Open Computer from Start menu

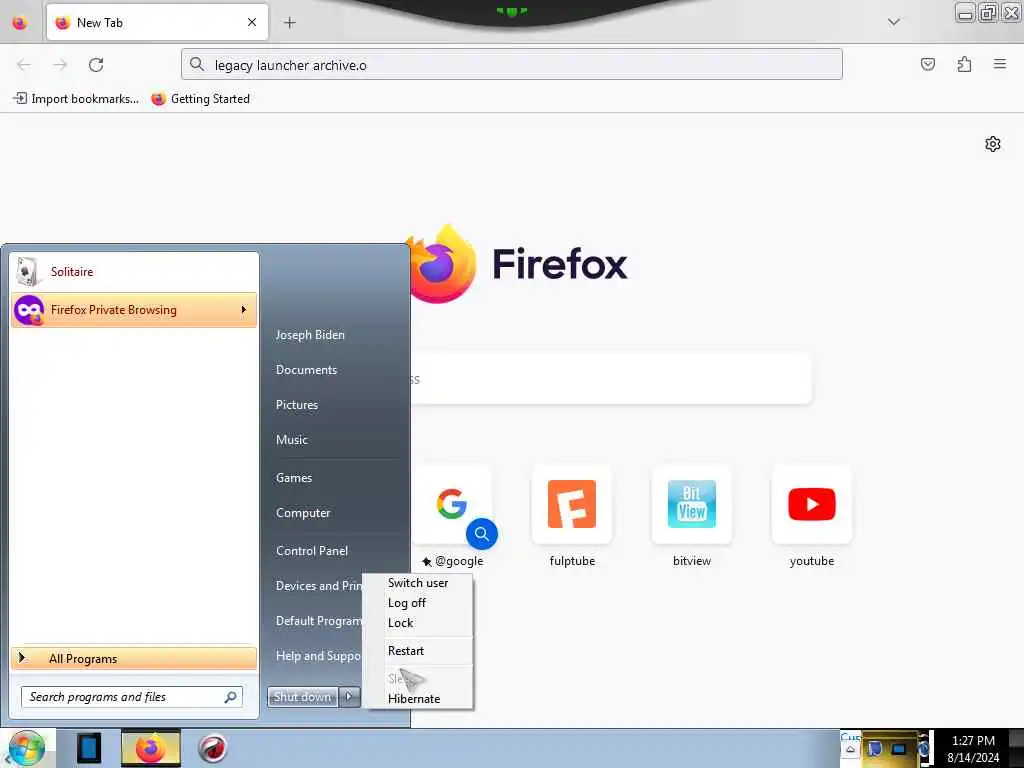(x=303, y=513)
